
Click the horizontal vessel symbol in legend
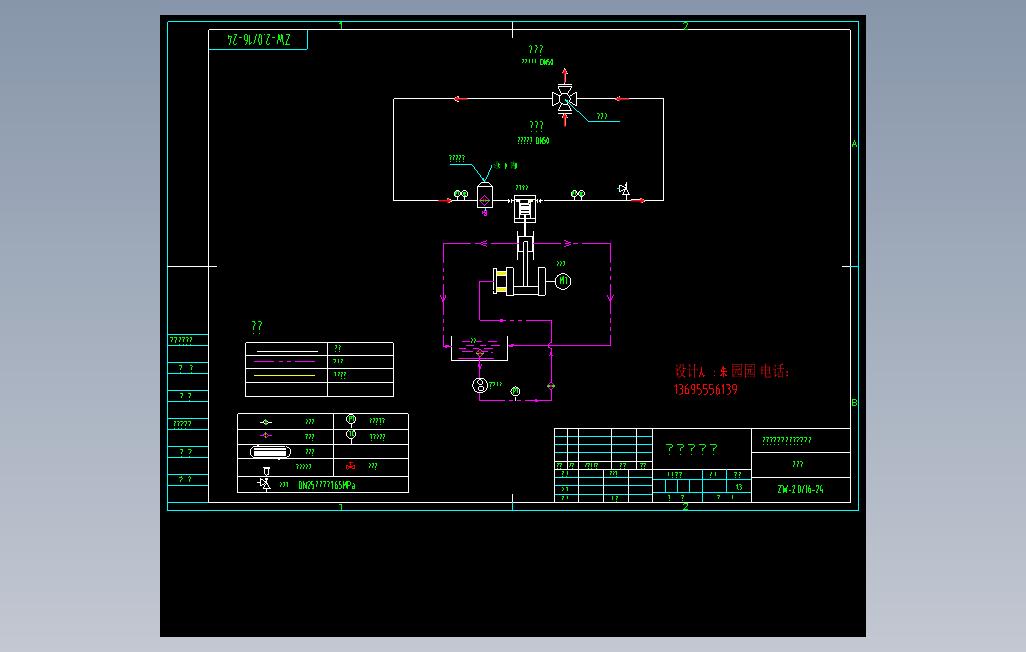[x=270, y=452]
